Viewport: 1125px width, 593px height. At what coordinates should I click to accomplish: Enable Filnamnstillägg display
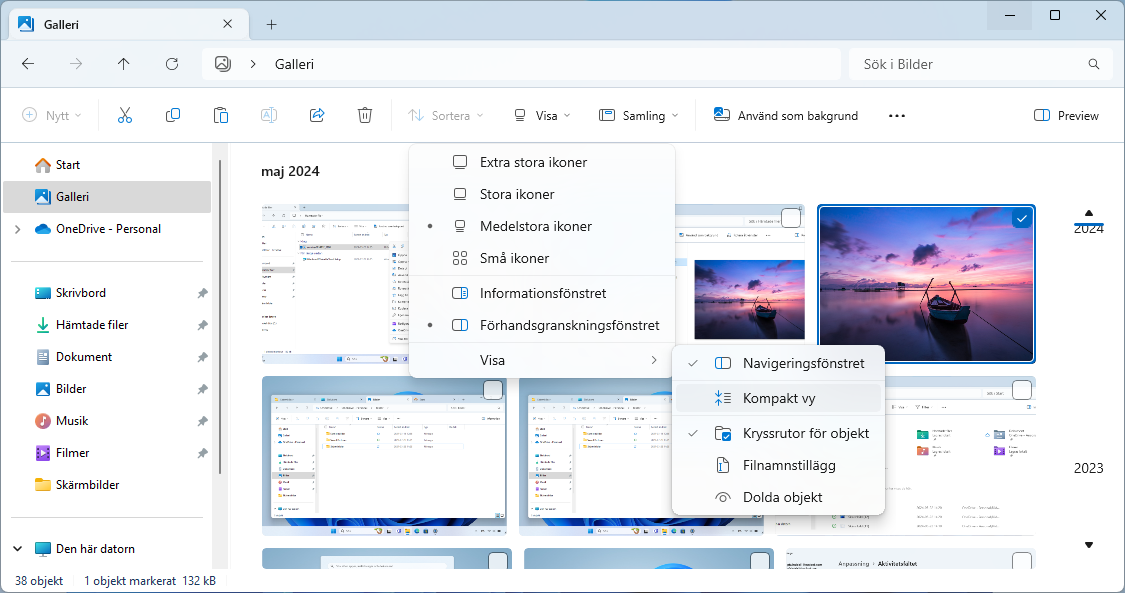[778, 465]
